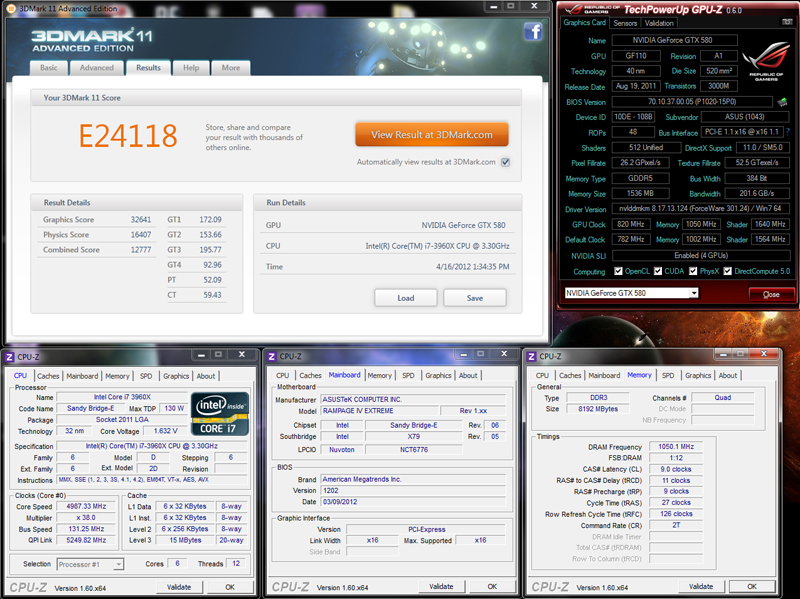Open About tab in the CPU-Z Memory window
This screenshot has width=800, height=599.
[728, 376]
